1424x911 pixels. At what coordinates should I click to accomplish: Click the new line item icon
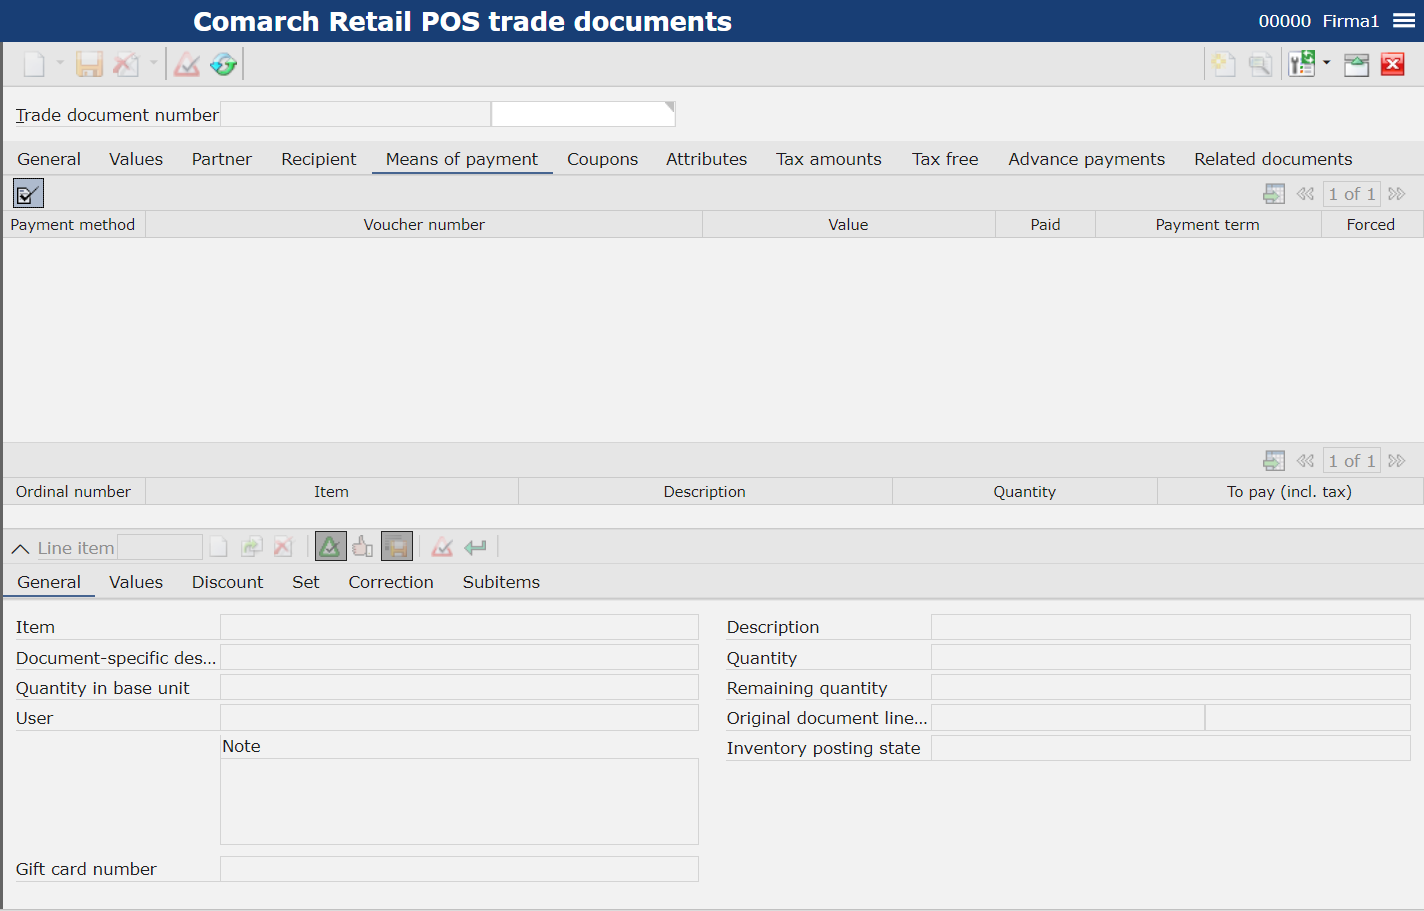(218, 547)
